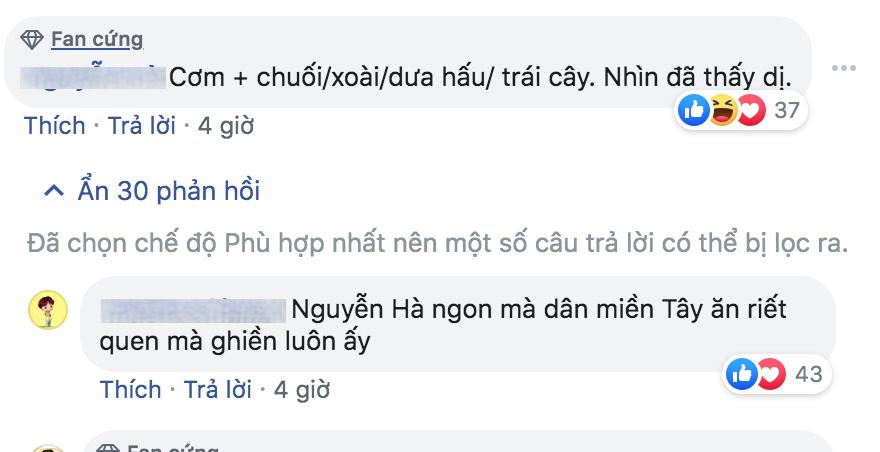Click the blue Like reaction on top comment
This screenshot has height=452, width=880.
click(694, 110)
